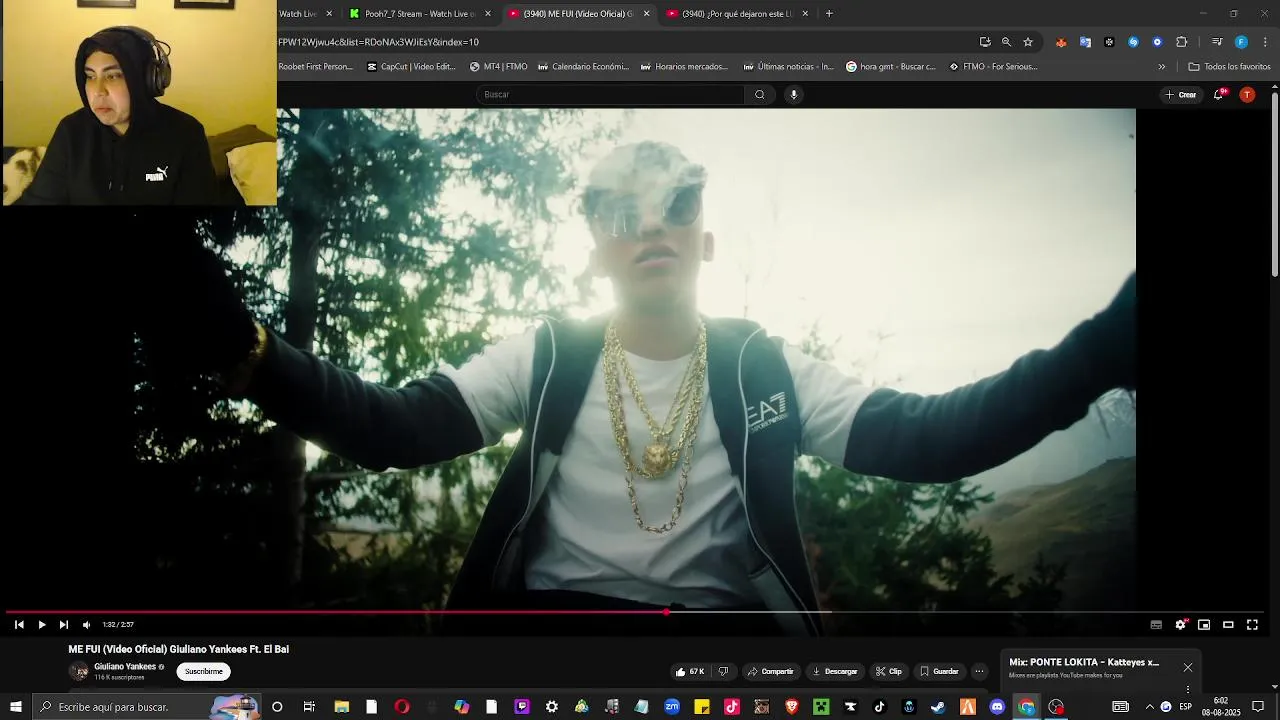Image resolution: width=1280 pixels, height=720 pixels.
Task: Open Chrome extensions puzzle menu
Action: [x=1182, y=42]
